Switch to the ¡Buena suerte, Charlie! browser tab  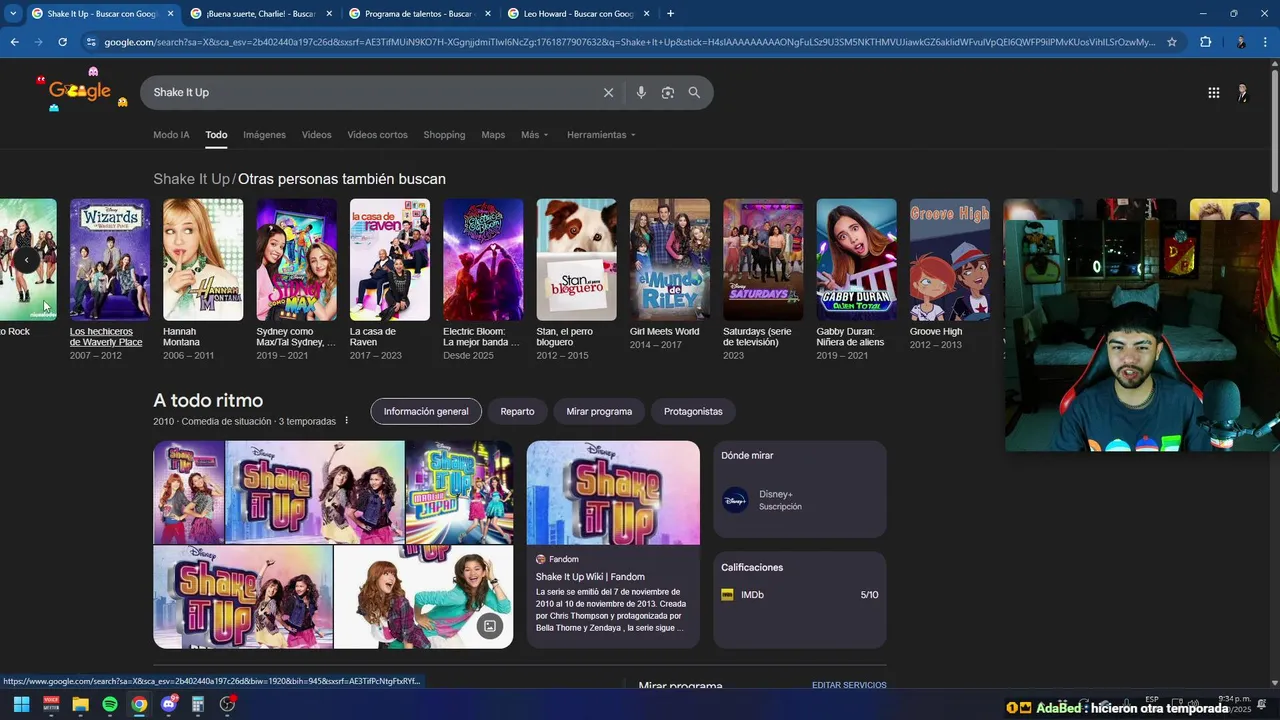(x=260, y=14)
